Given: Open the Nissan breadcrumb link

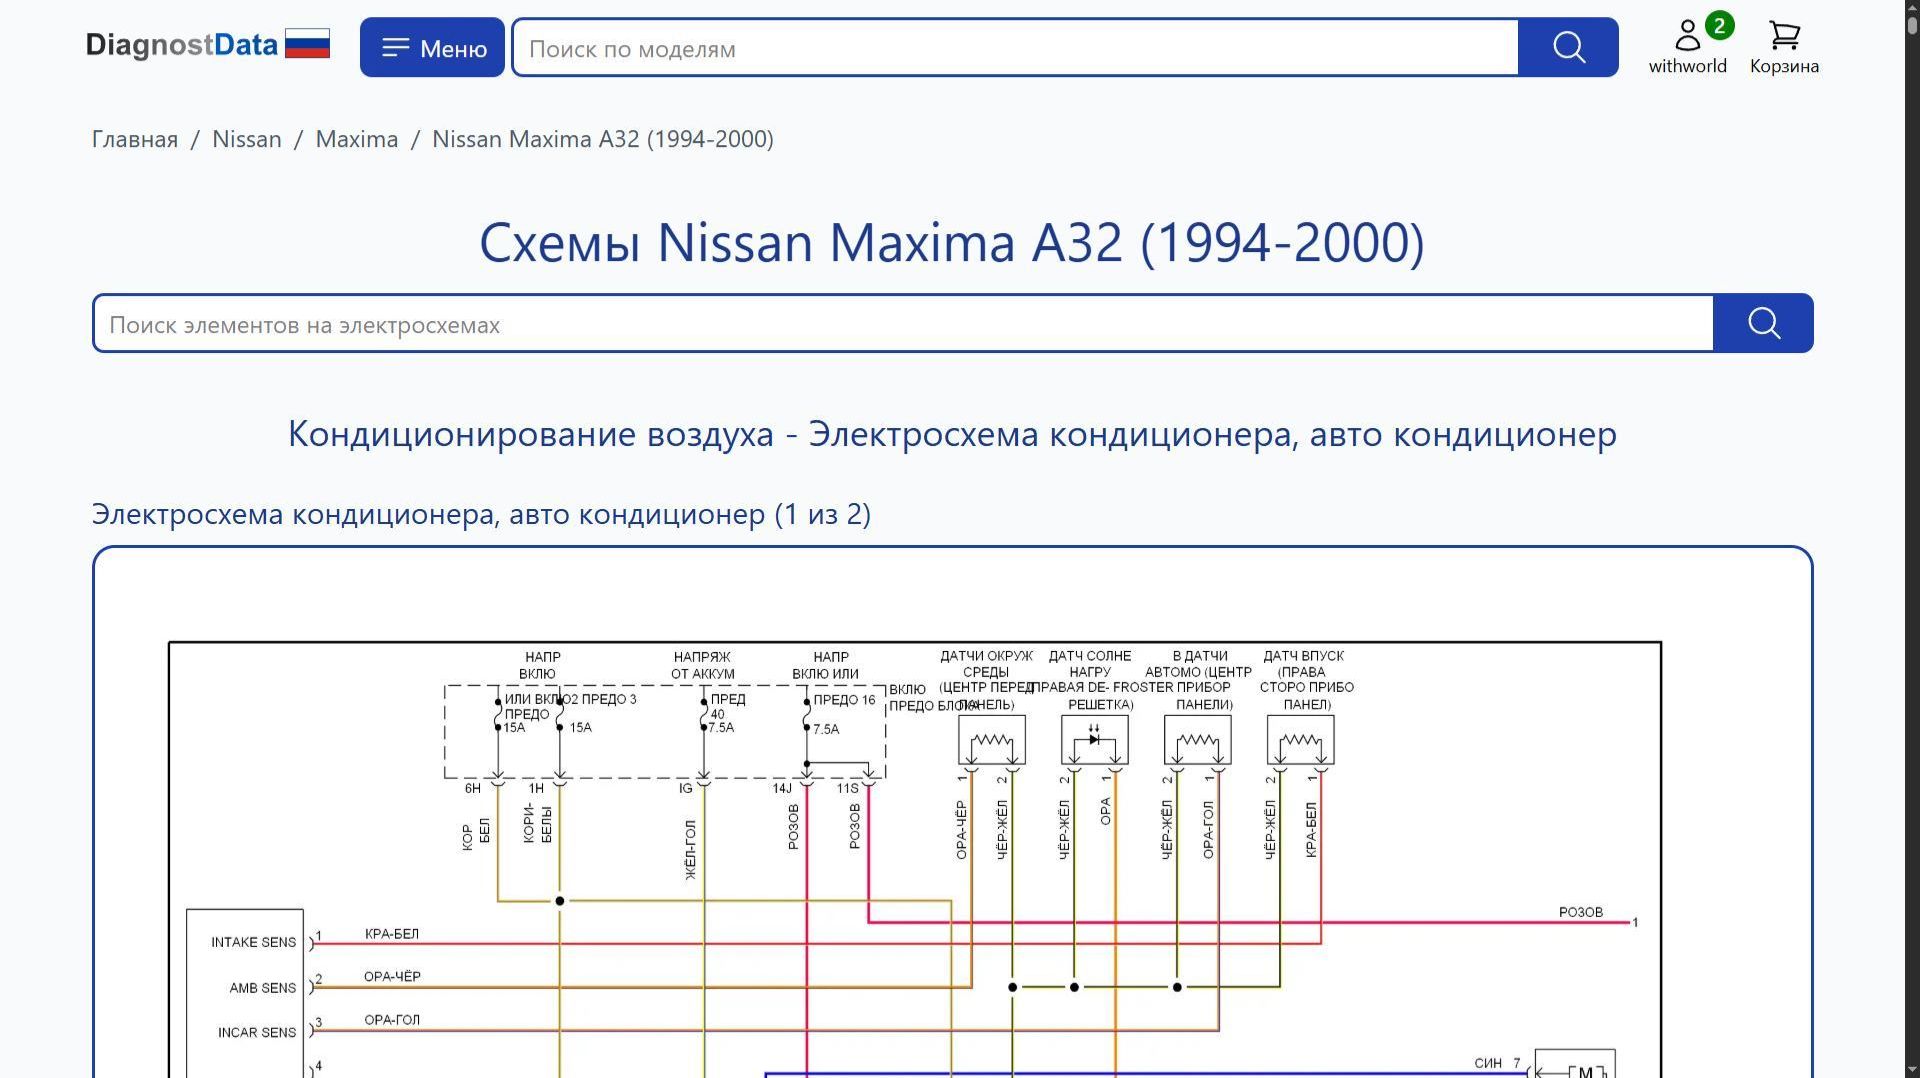Looking at the screenshot, I should (247, 139).
